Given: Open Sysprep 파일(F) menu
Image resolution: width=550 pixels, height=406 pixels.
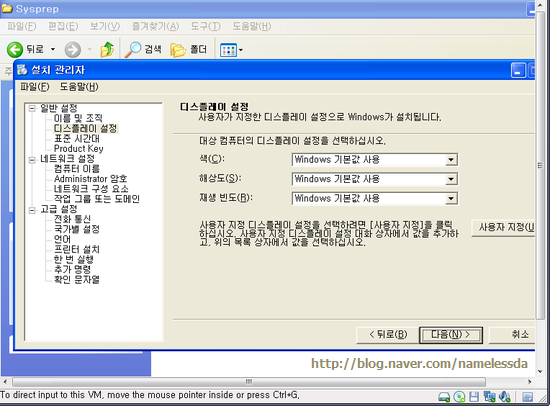Looking at the screenshot, I should pyautogui.click(x=22, y=26).
